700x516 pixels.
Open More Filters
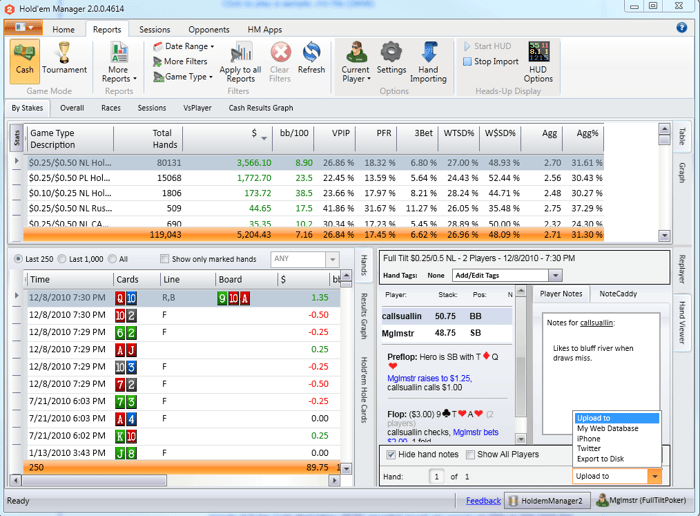[x=181, y=61]
